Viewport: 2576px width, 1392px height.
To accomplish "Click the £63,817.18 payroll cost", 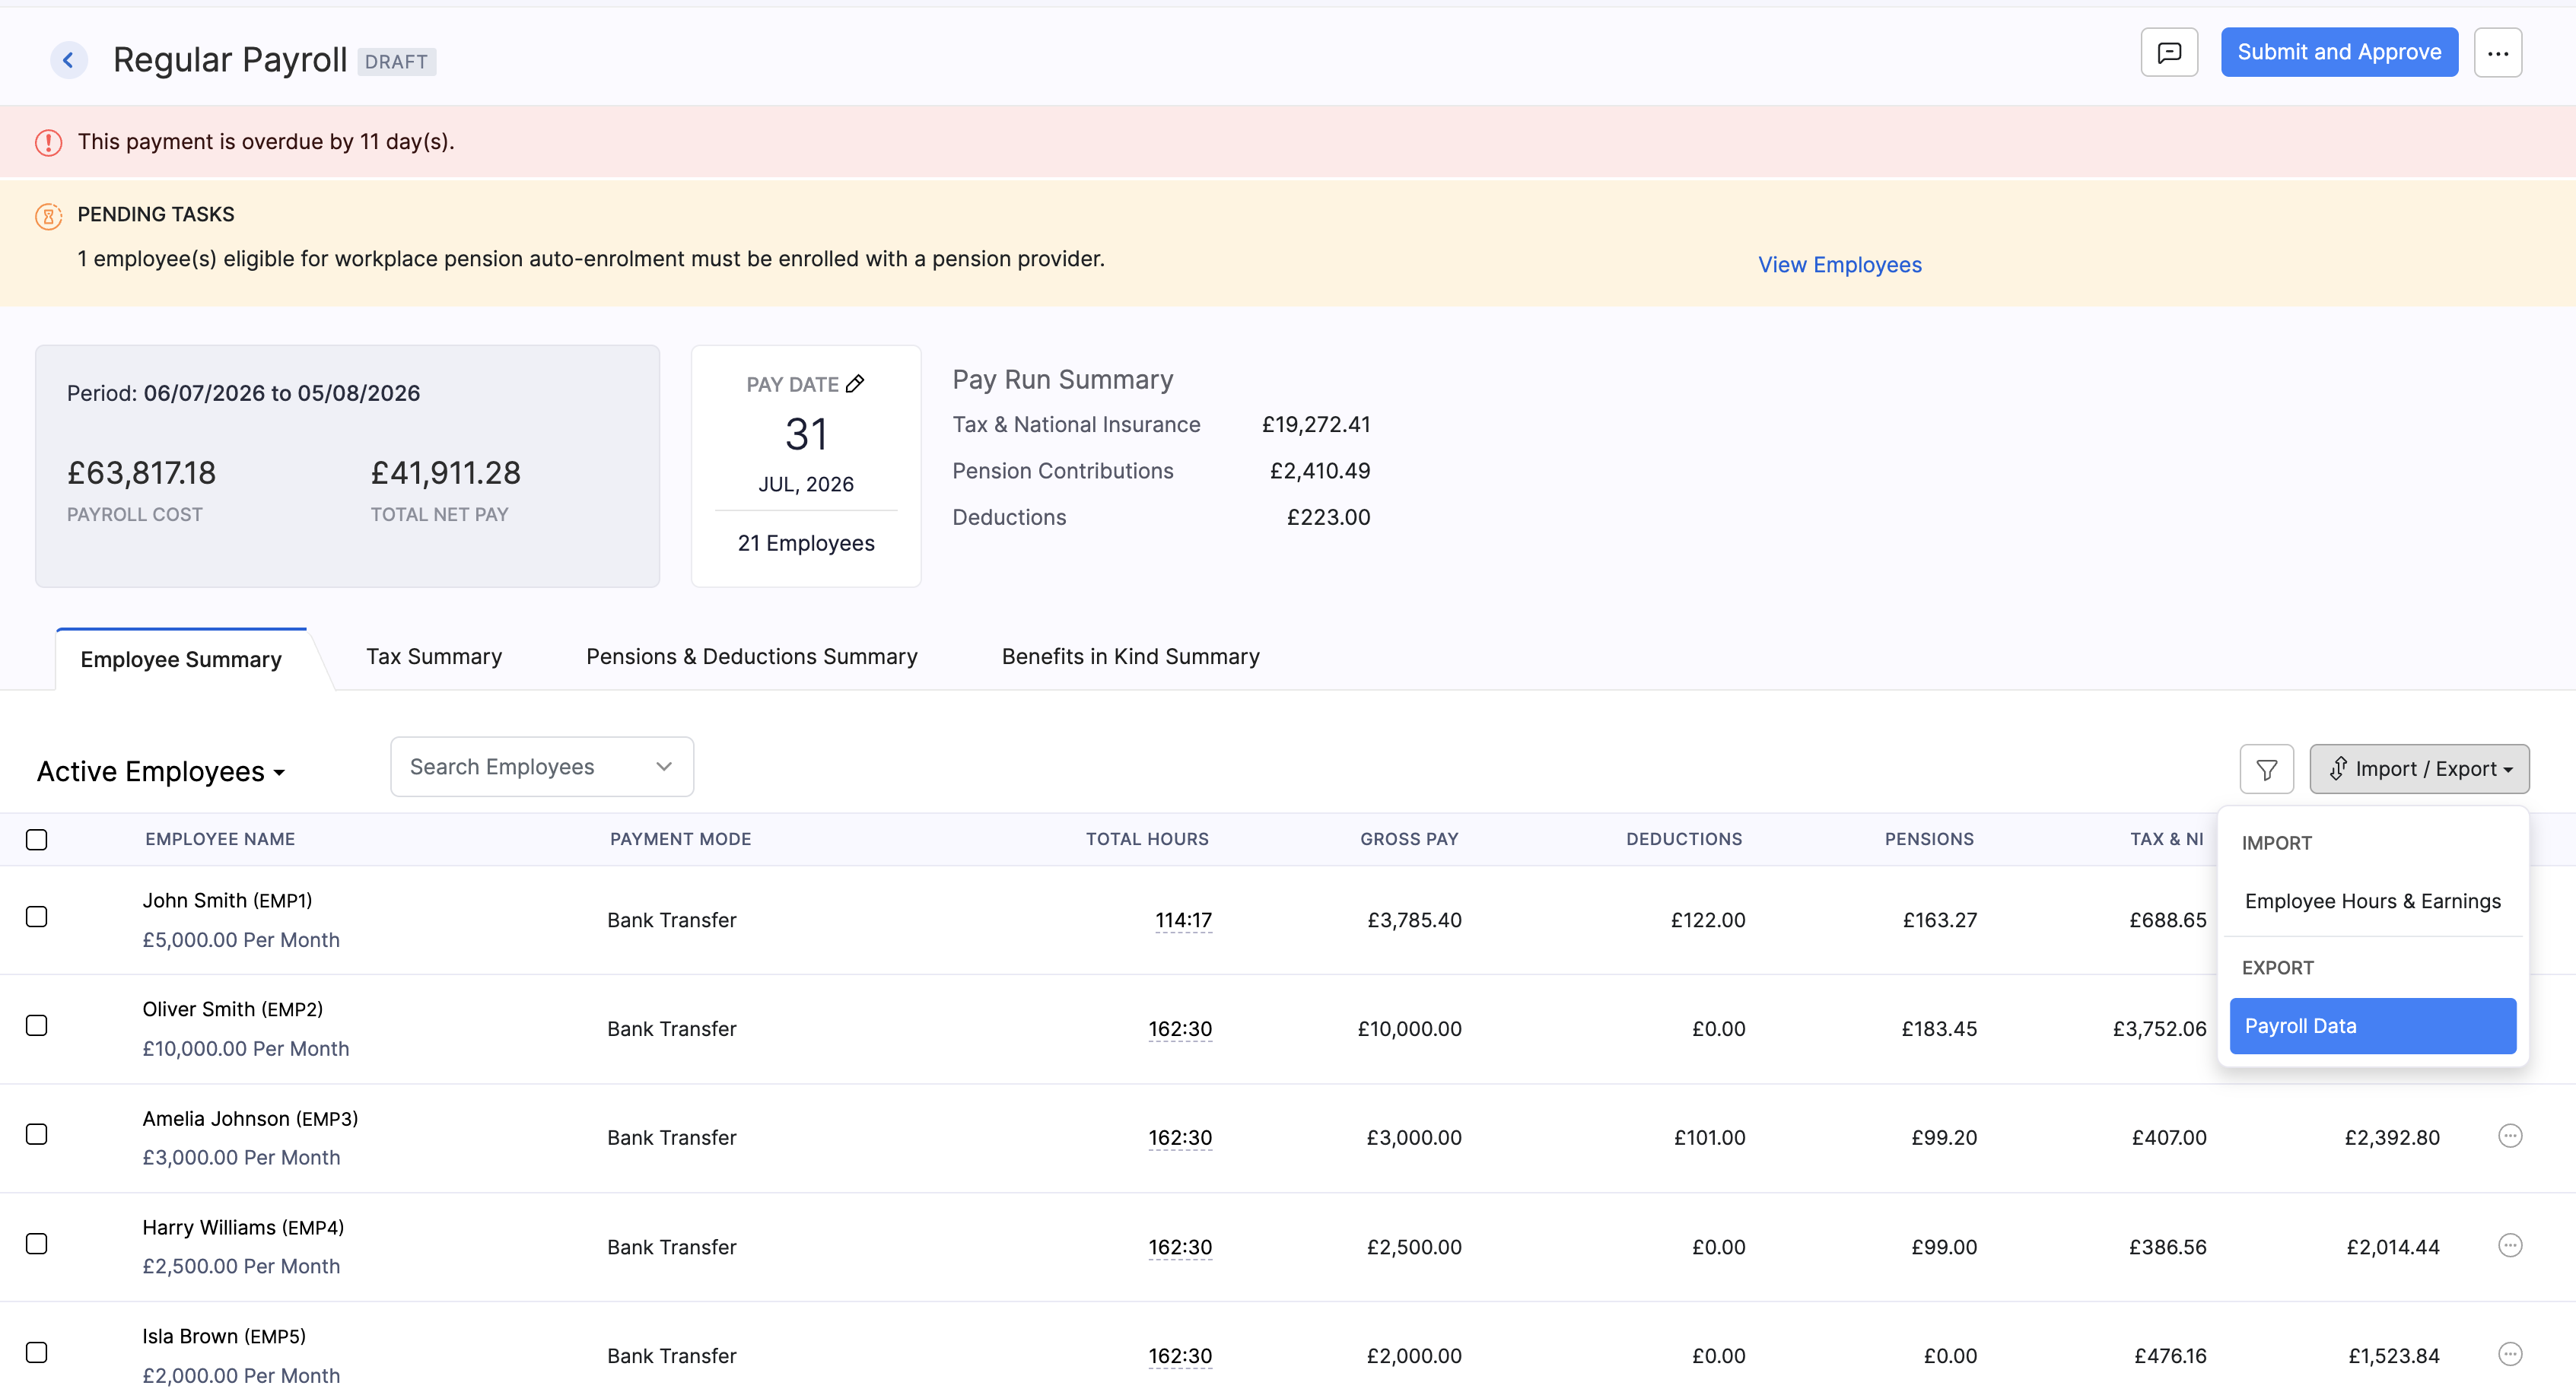I will (141, 473).
